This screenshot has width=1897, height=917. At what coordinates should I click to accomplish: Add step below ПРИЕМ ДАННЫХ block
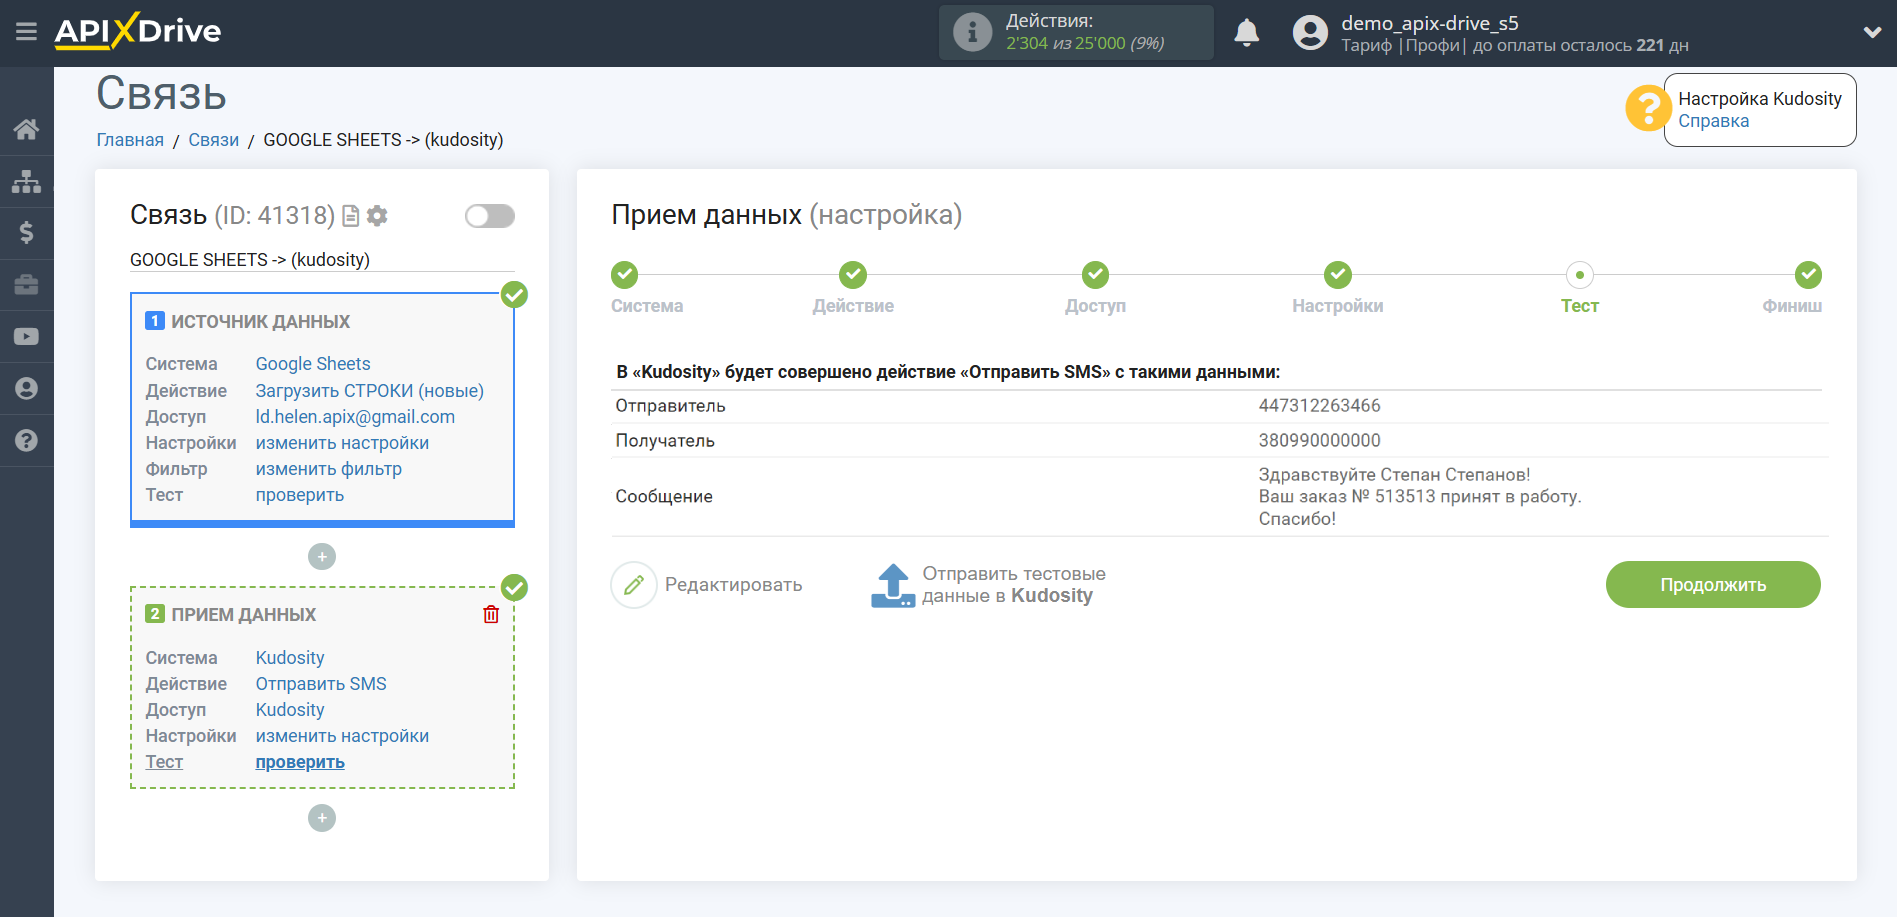point(322,818)
